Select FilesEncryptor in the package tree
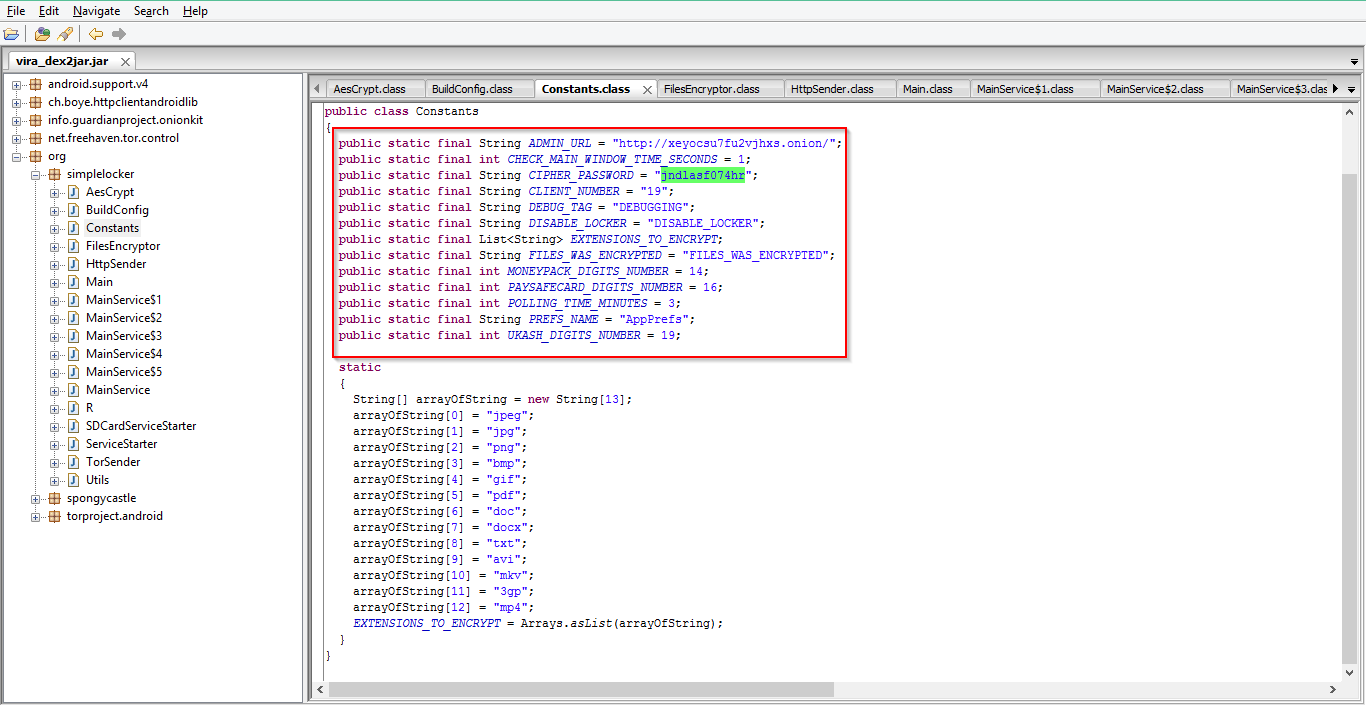Viewport: 1366px width, 706px height. (122, 246)
